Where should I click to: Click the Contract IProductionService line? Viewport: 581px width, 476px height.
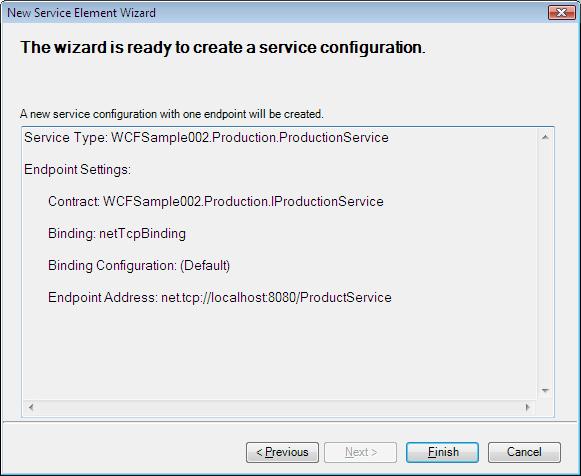pyautogui.click(x=216, y=202)
